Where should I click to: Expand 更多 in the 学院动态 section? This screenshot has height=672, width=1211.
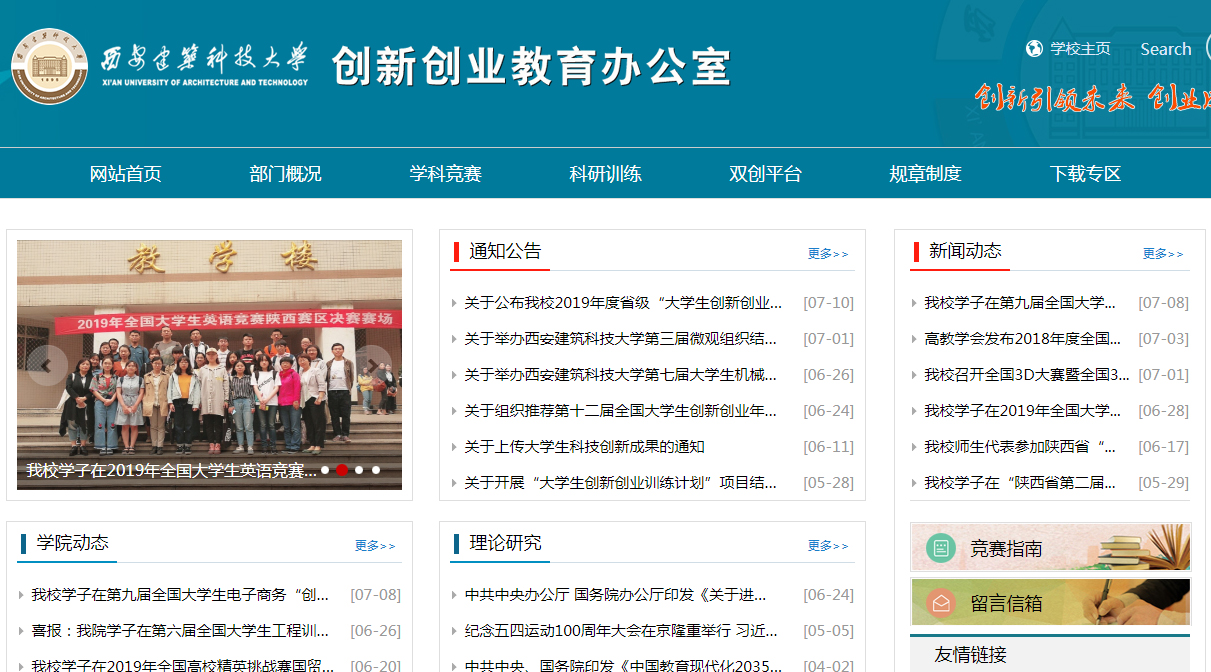(x=374, y=546)
